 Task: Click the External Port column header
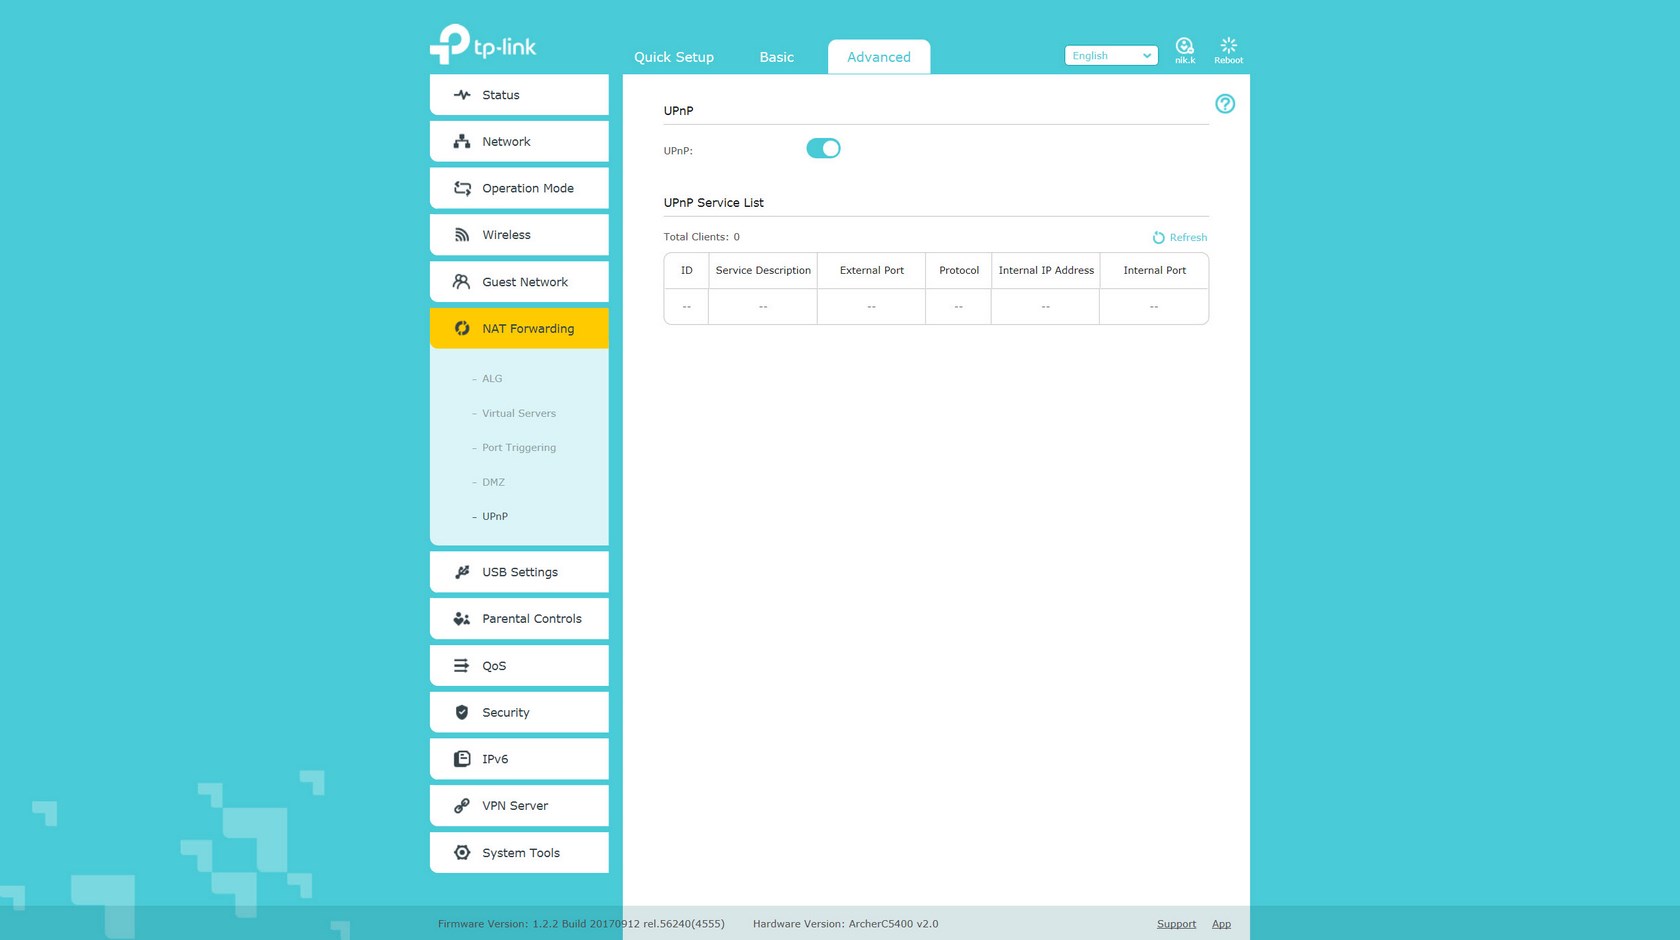[x=871, y=271]
